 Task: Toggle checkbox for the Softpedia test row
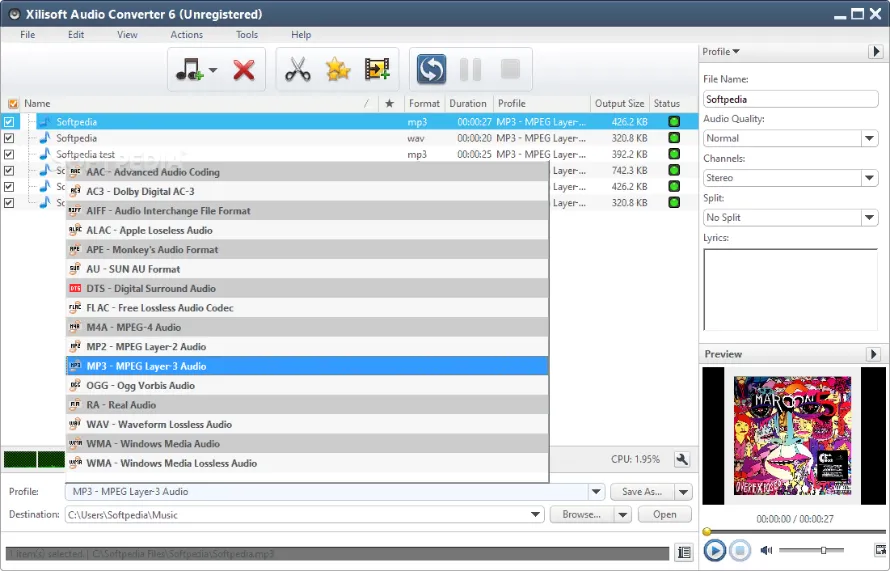(9, 154)
